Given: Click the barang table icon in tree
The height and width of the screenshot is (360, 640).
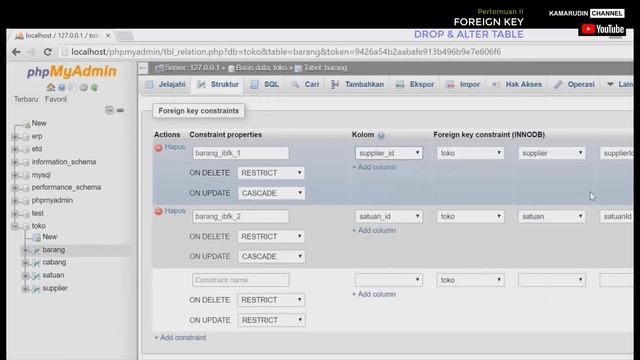Looking at the screenshot, I should (36, 250).
